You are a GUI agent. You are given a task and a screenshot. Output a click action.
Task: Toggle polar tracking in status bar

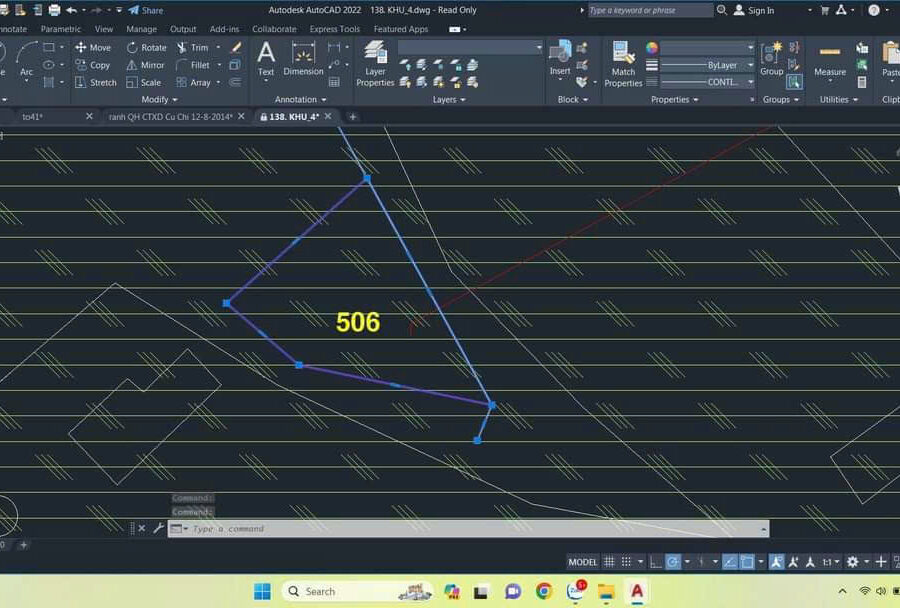coord(674,562)
